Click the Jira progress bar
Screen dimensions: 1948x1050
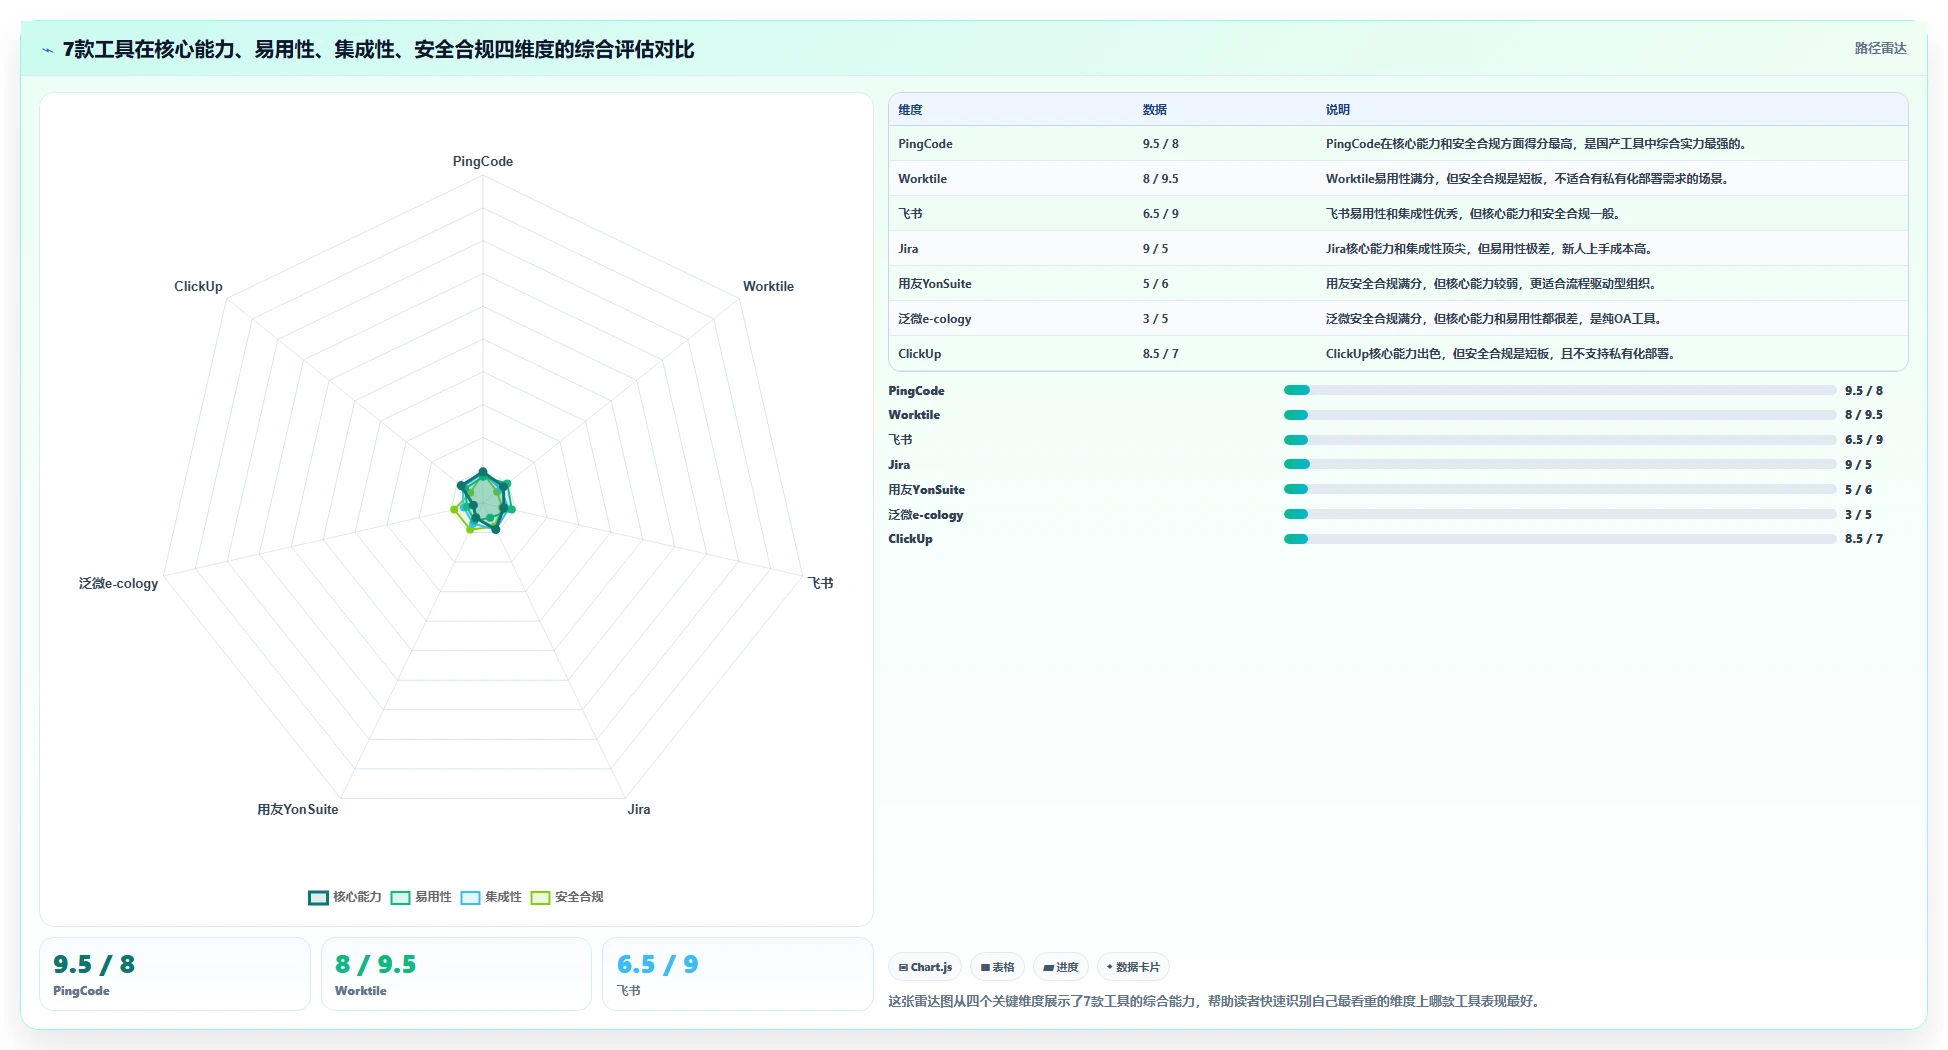1560,464
